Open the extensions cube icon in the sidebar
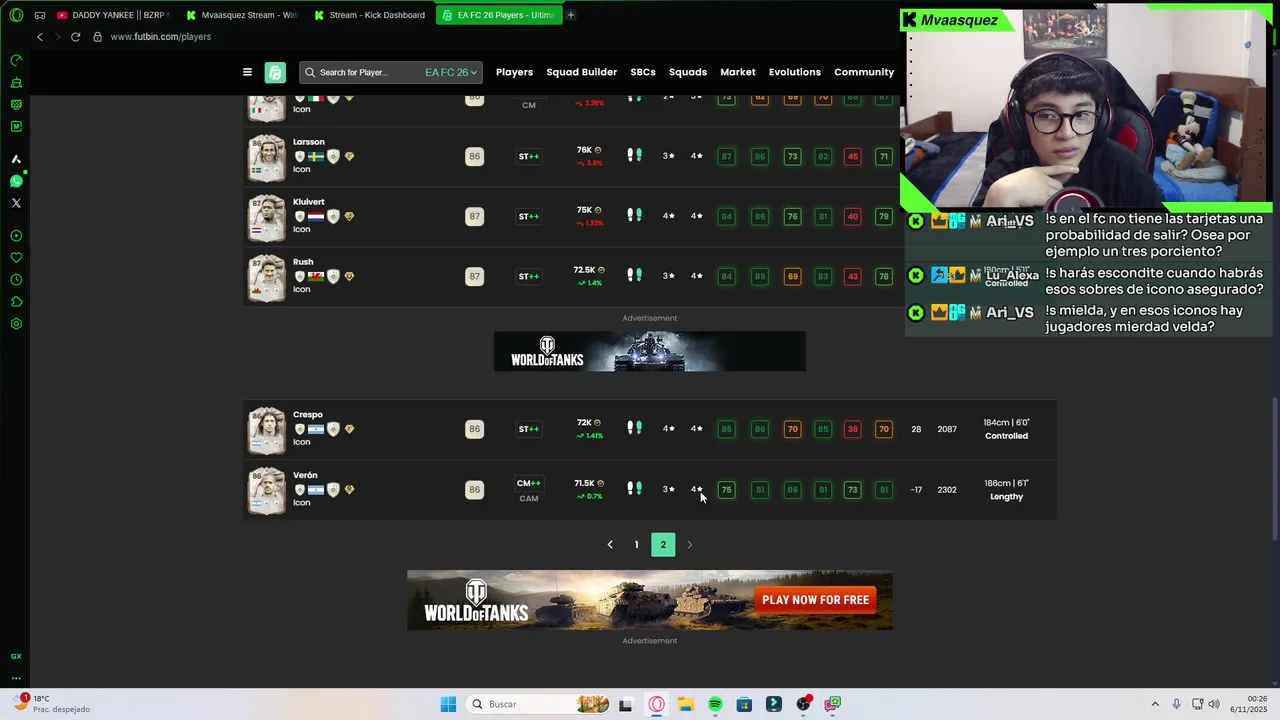This screenshot has width=1280, height=720. point(16,302)
